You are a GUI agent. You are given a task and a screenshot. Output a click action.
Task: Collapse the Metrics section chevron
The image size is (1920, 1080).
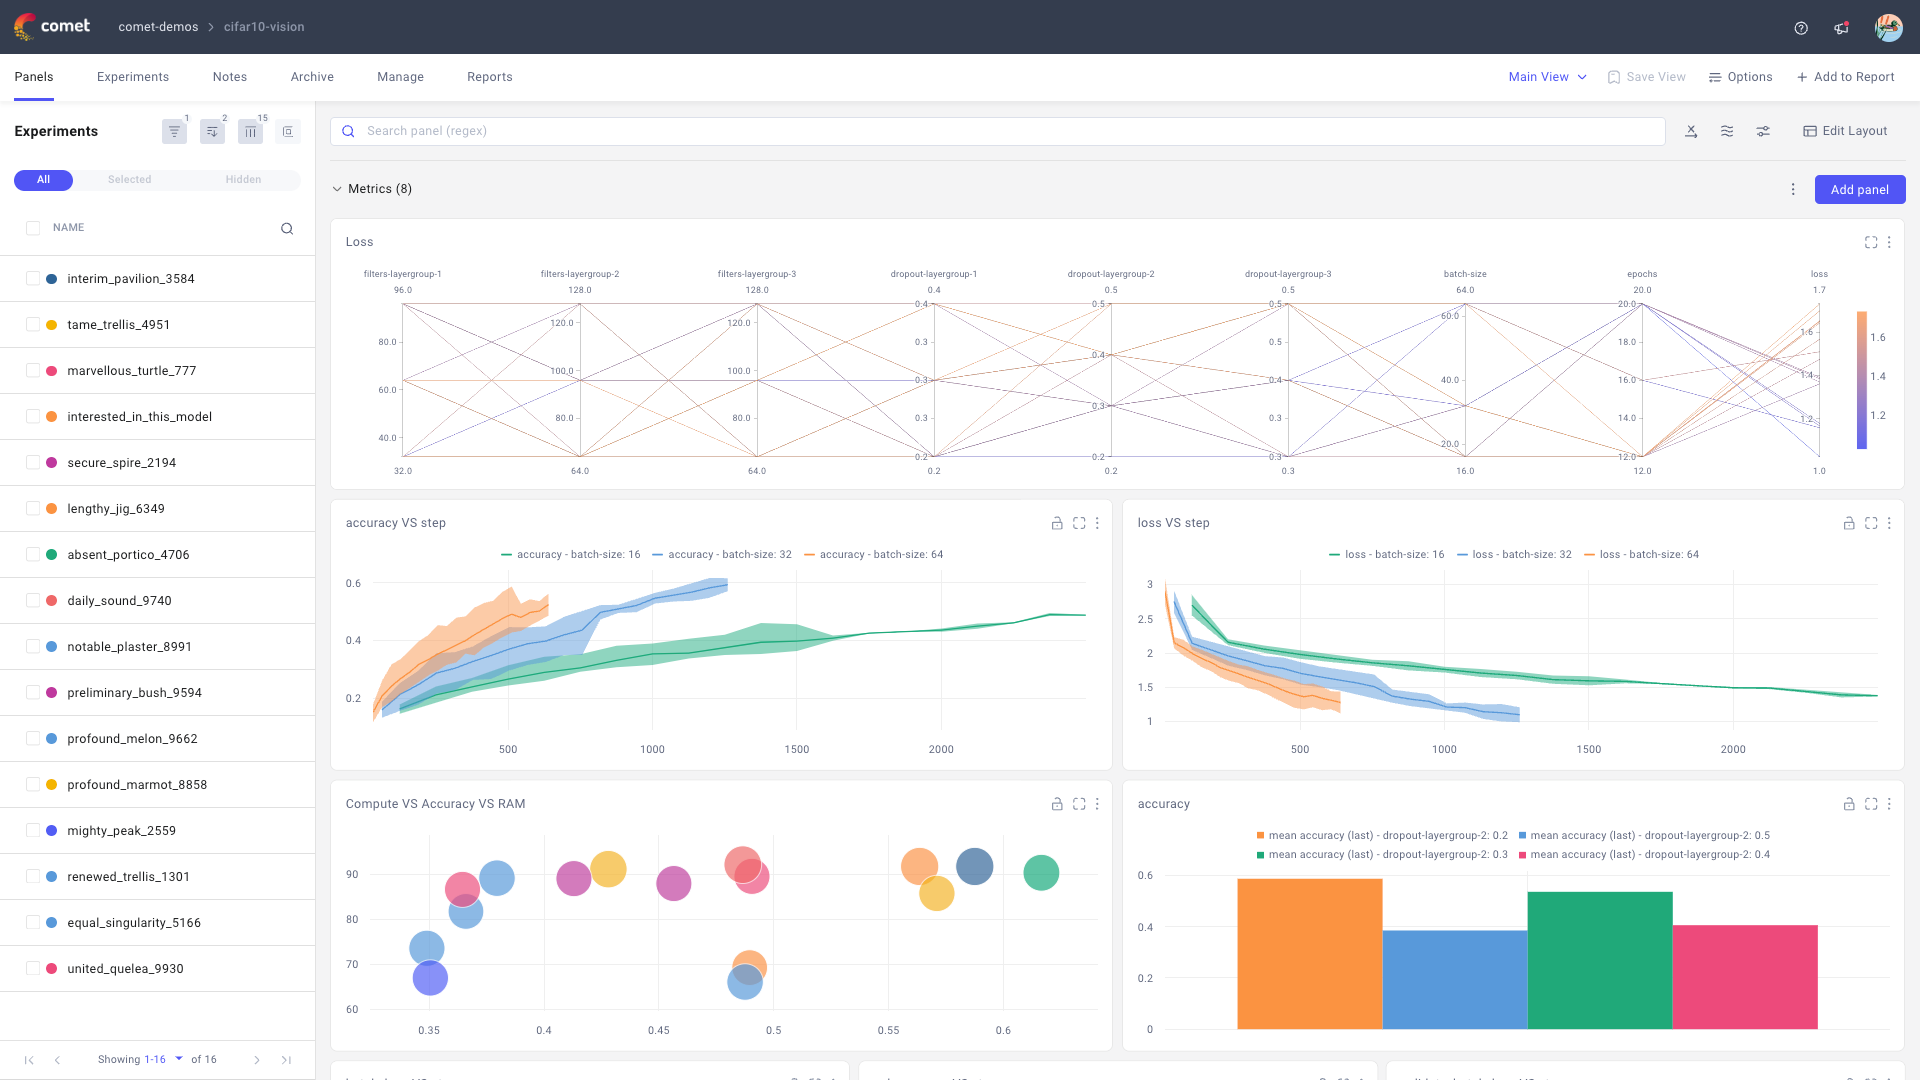337,188
